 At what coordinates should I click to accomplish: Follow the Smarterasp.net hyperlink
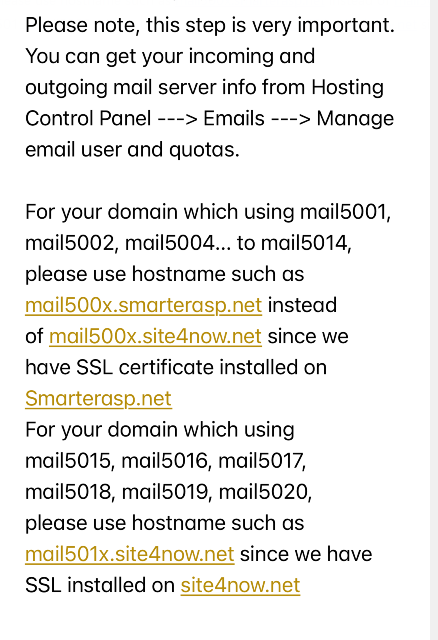click(x=98, y=398)
